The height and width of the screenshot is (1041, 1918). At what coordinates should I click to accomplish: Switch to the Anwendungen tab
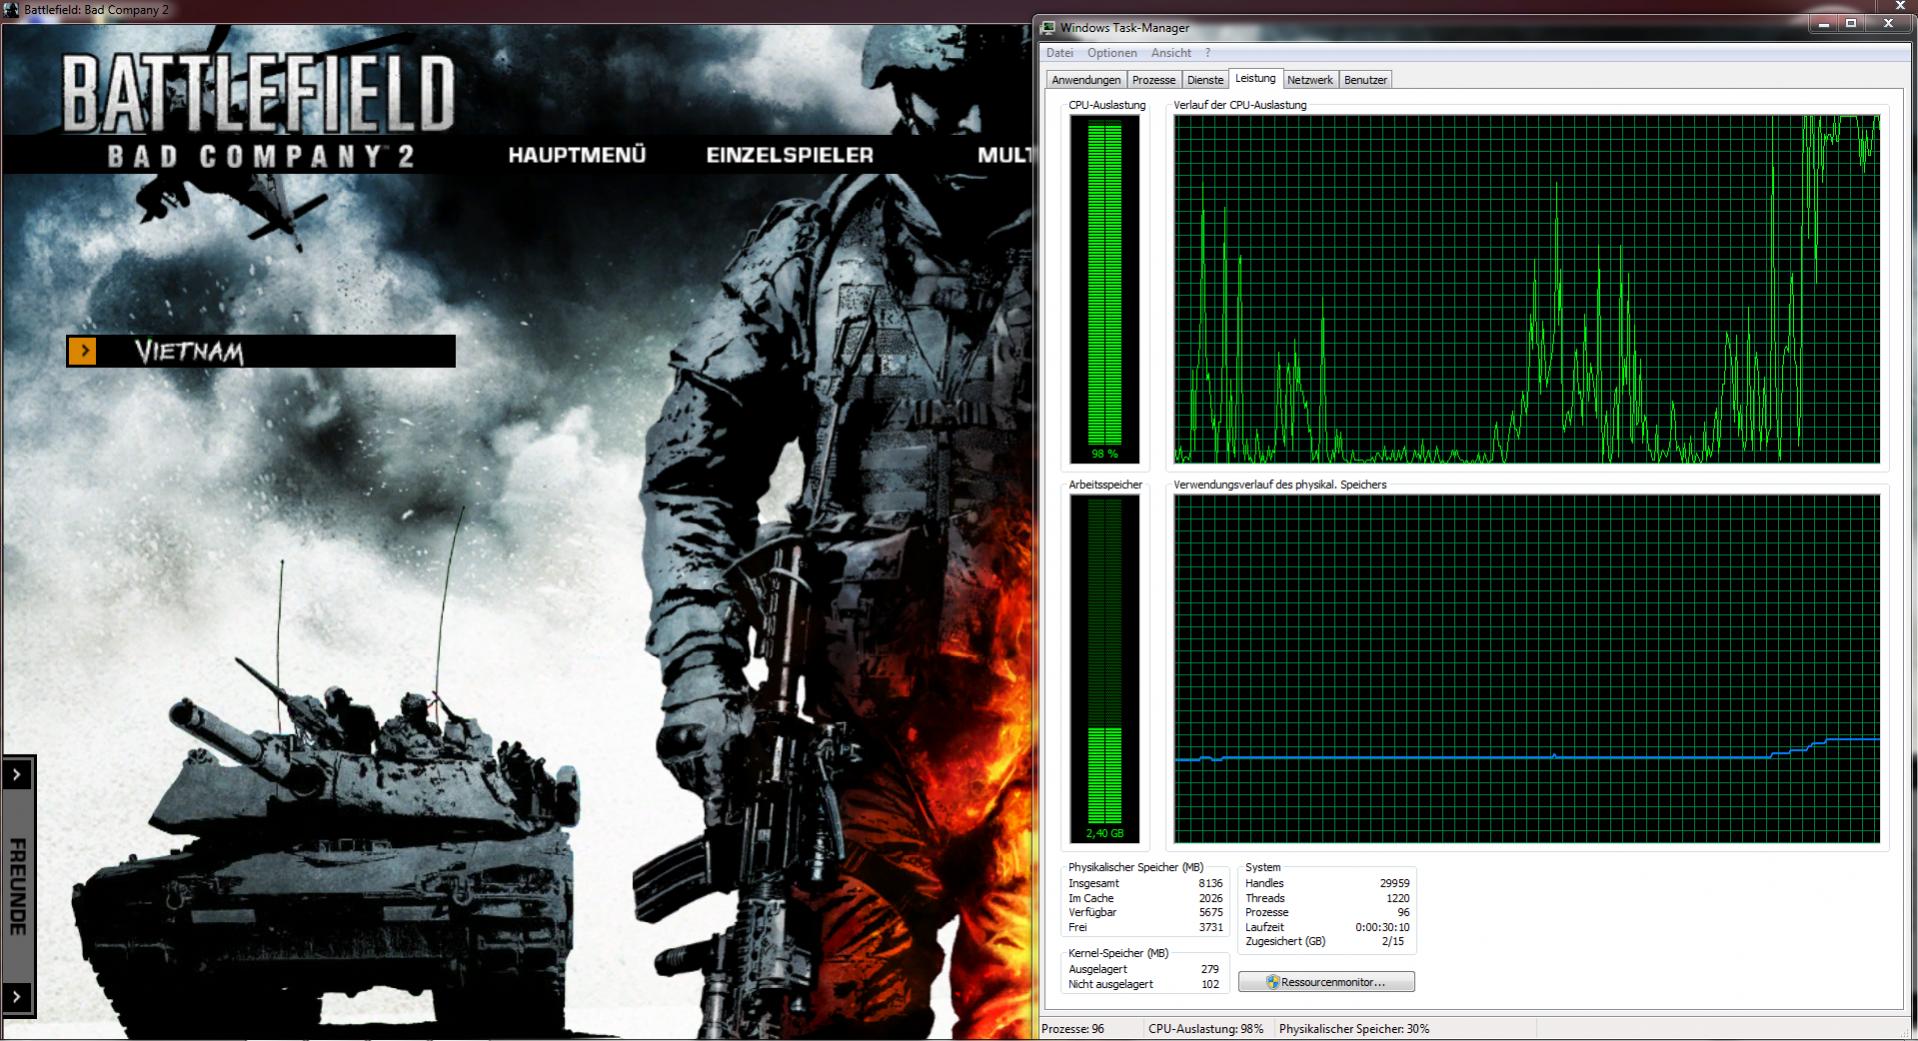(1086, 80)
